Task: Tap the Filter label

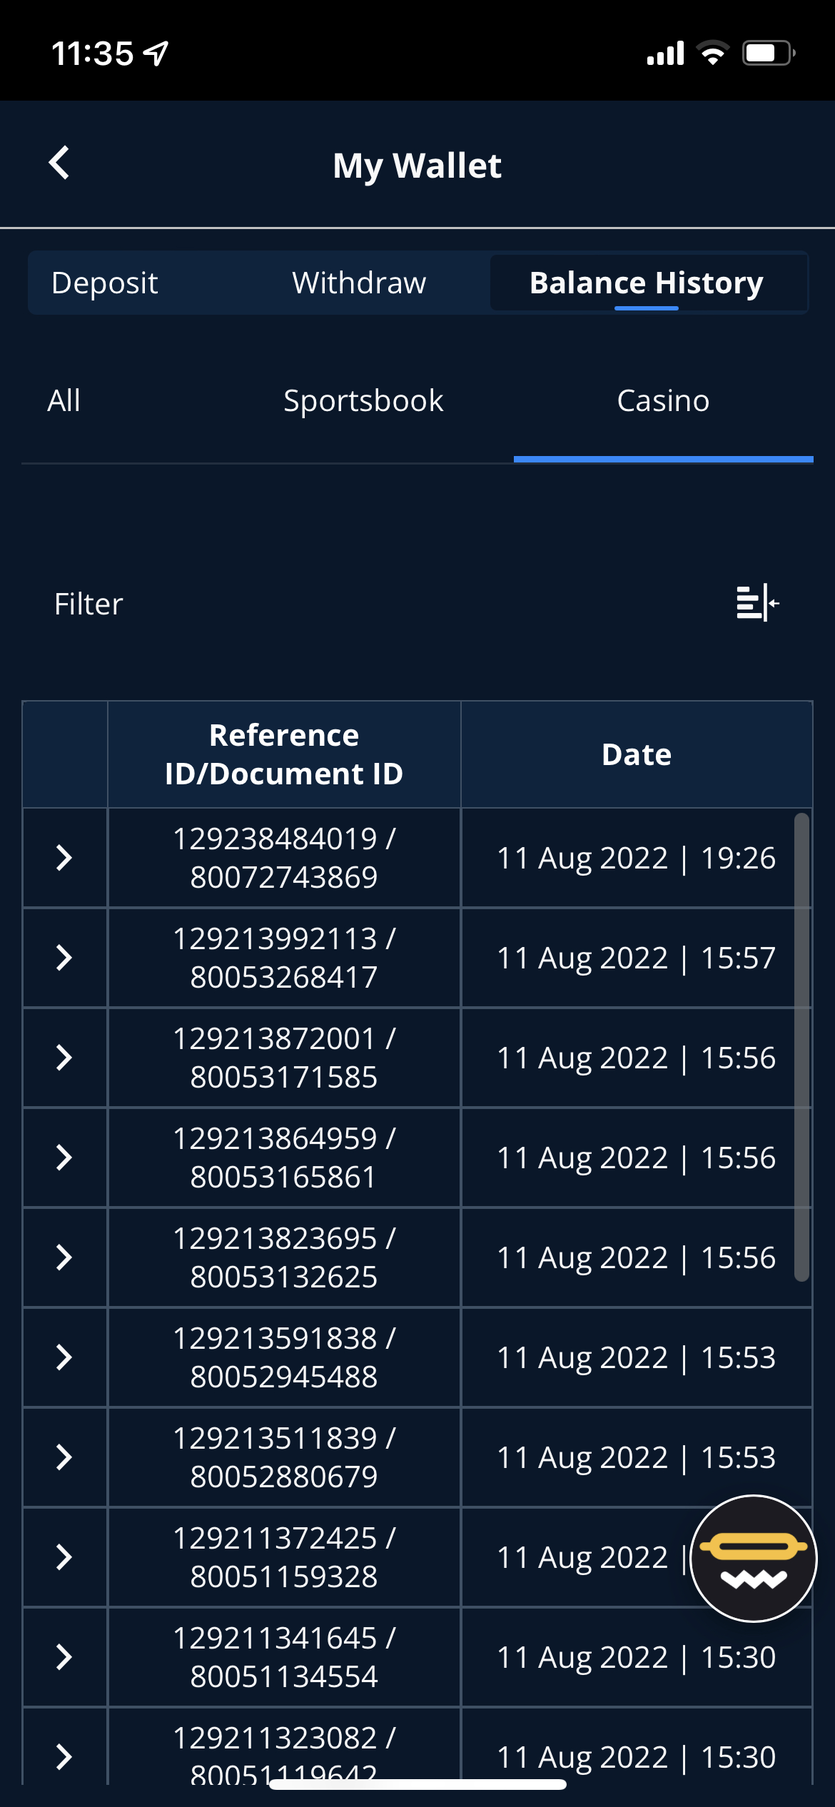Action: pyautogui.click(x=88, y=604)
